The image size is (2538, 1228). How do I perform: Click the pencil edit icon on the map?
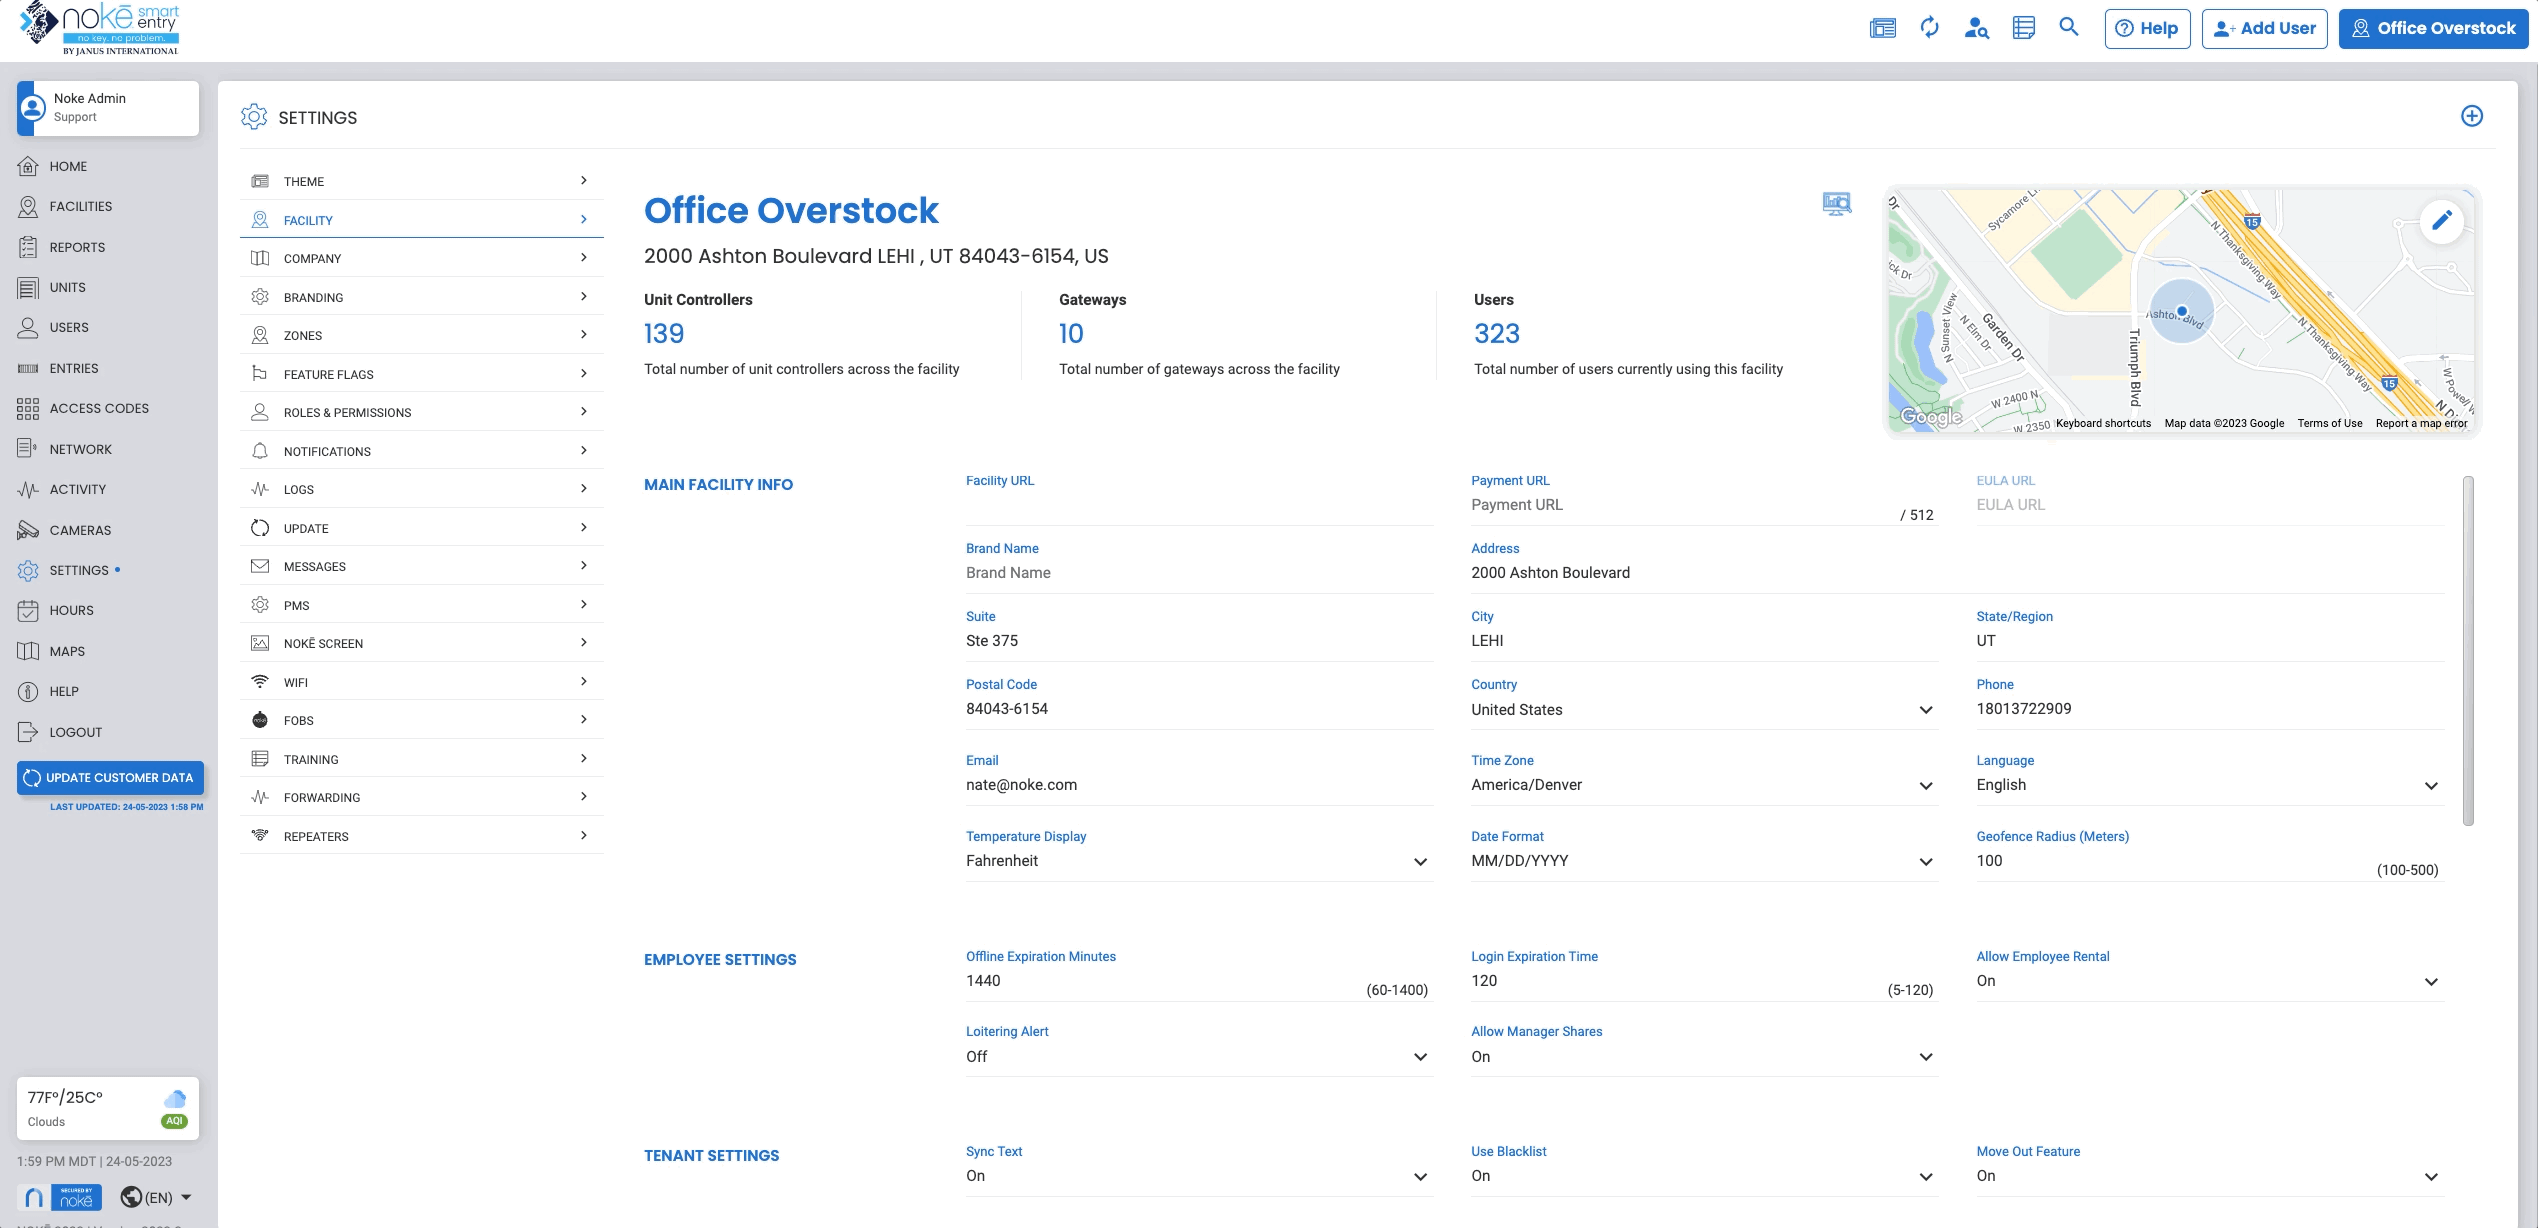pyautogui.click(x=2441, y=220)
